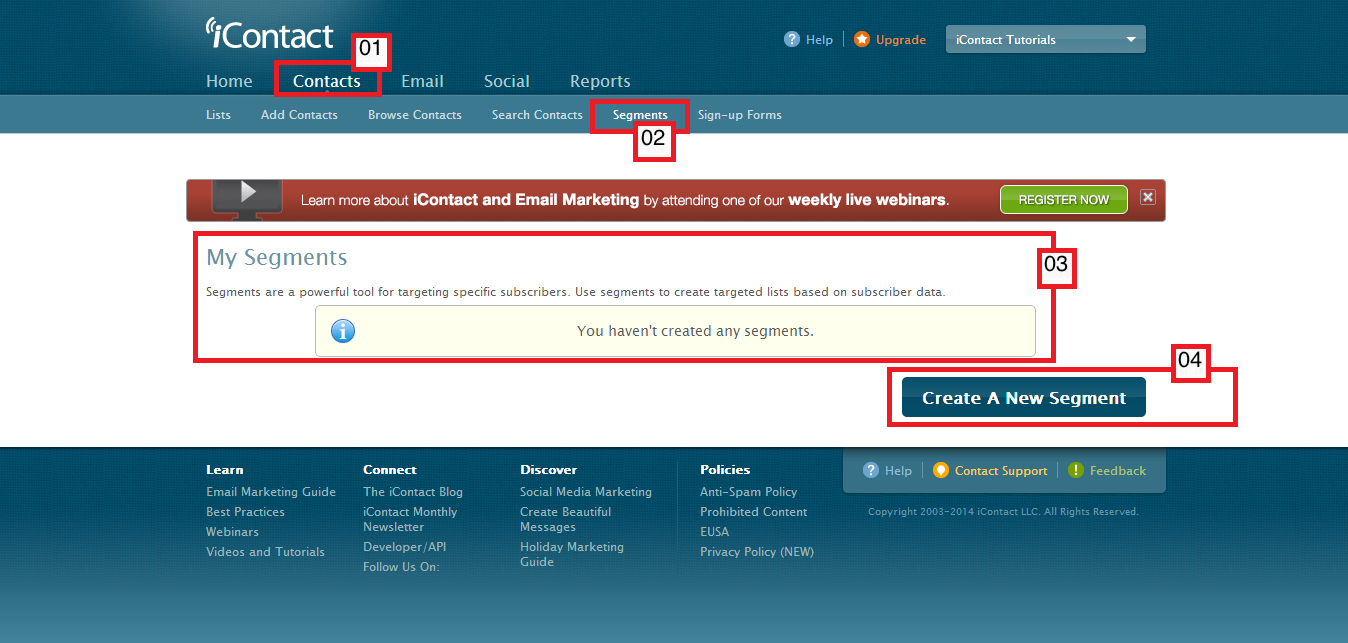Go to the Lists submenu
Screen dimensions: 1348x643
[218, 115]
